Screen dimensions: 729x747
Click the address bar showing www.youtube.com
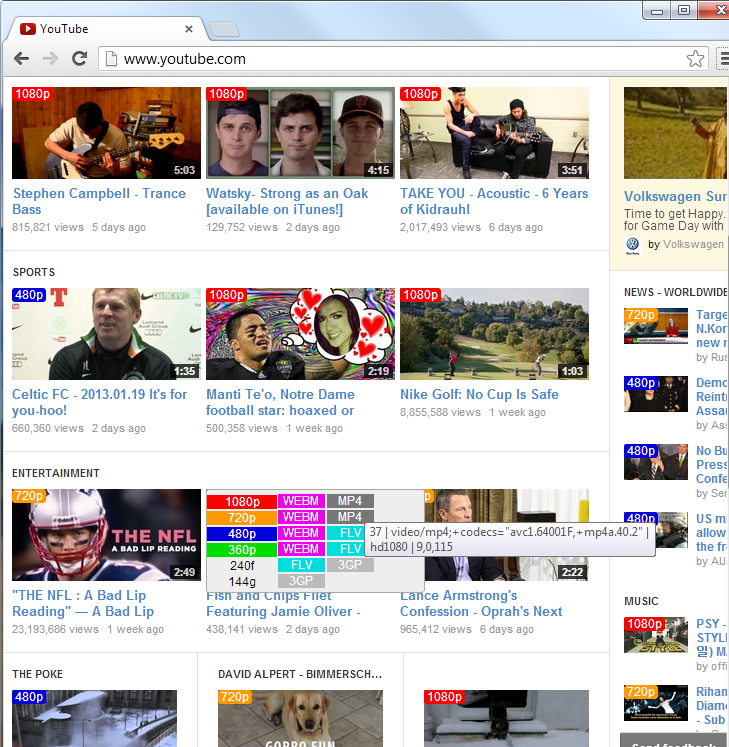coord(403,59)
